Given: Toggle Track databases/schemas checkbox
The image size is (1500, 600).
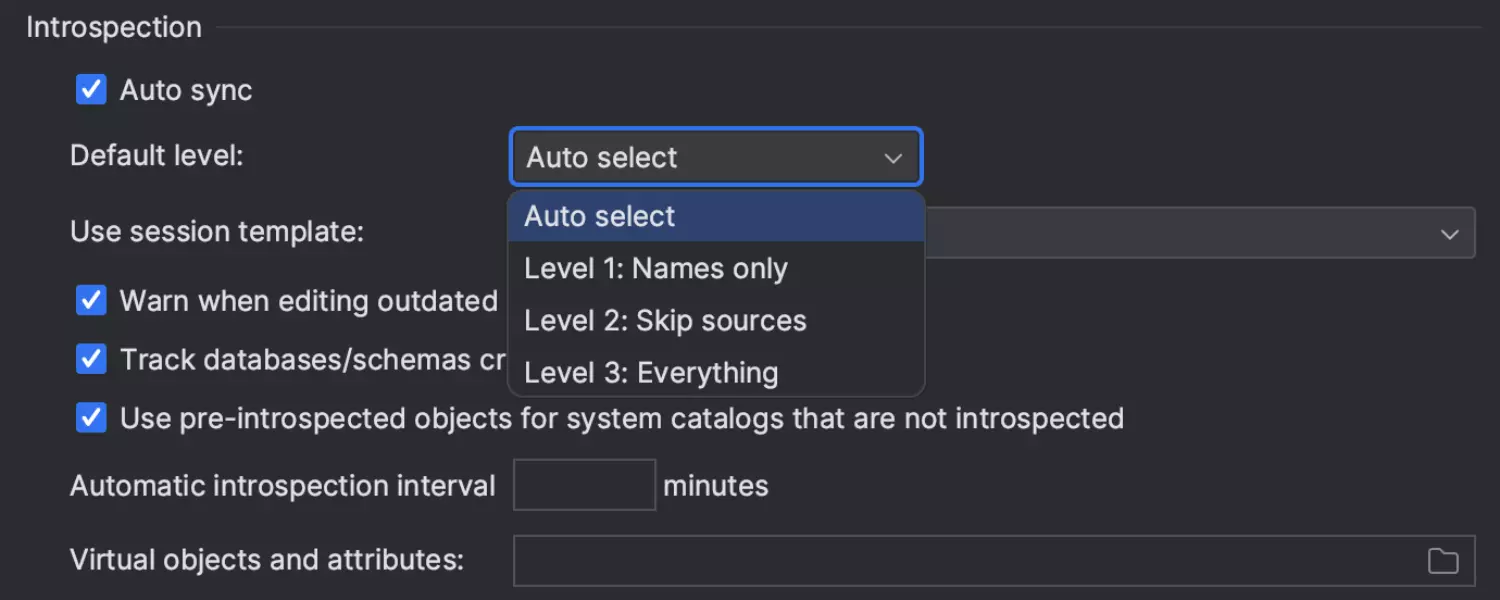Looking at the screenshot, I should [x=91, y=360].
